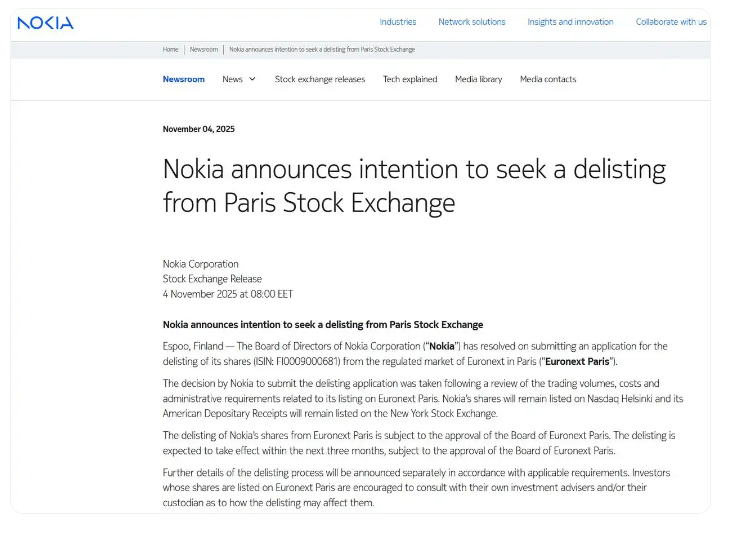Click the bold article subheading
739x534 pixels.
[322, 325]
